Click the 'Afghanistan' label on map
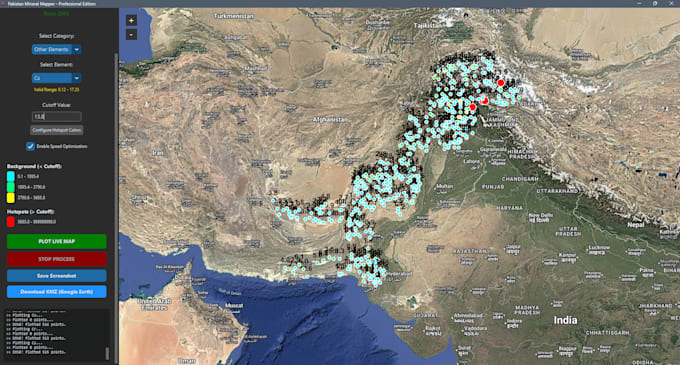 click(x=330, y=119)
